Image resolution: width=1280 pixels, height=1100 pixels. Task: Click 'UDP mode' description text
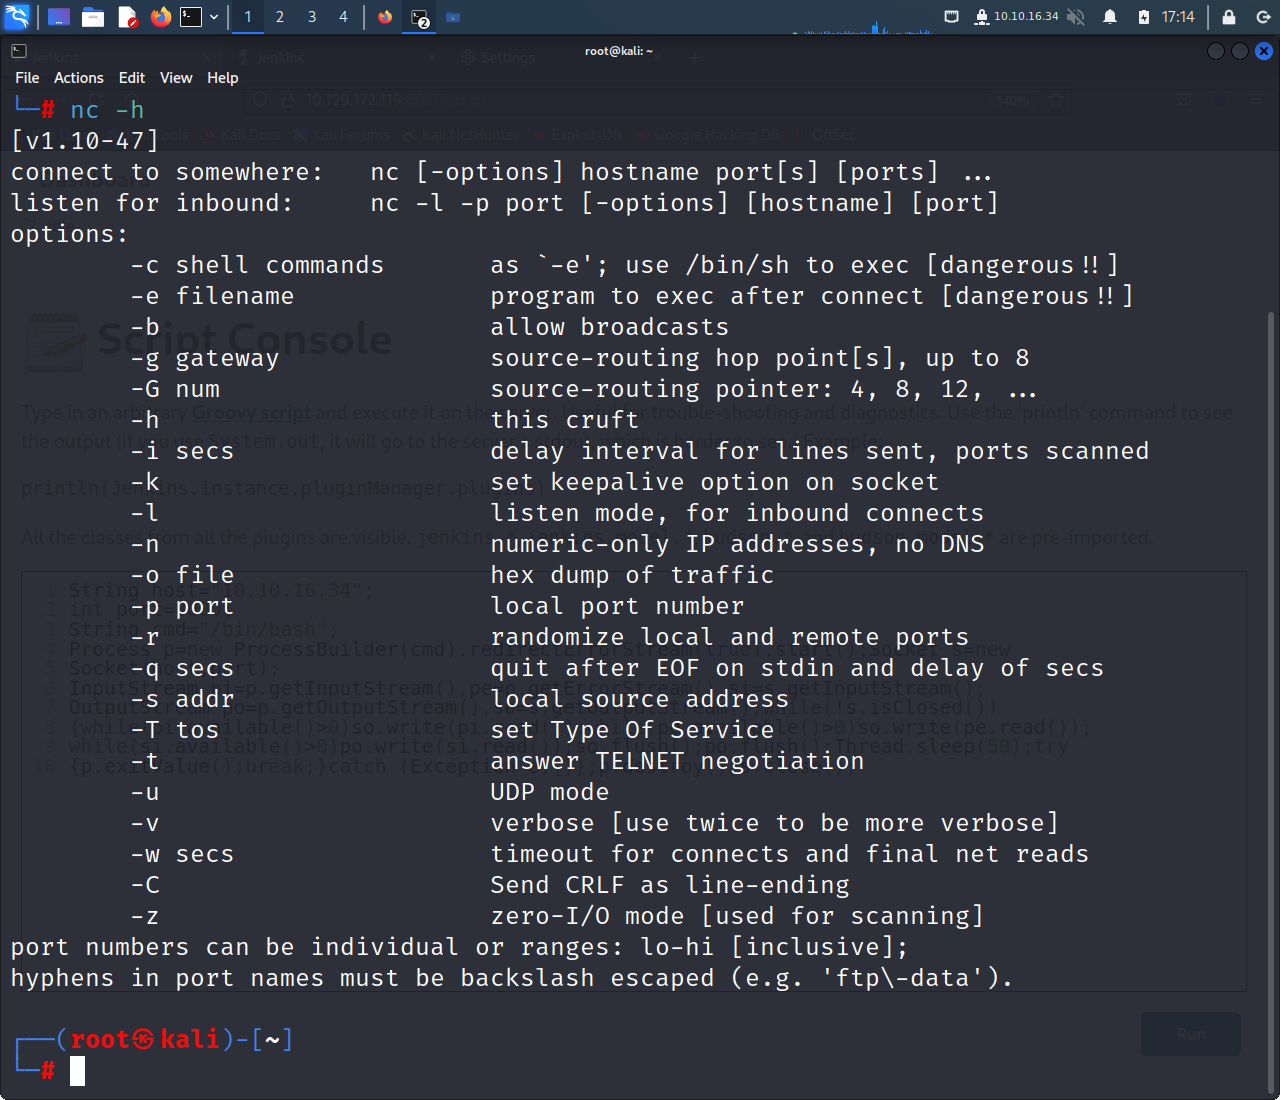point(550,792)
